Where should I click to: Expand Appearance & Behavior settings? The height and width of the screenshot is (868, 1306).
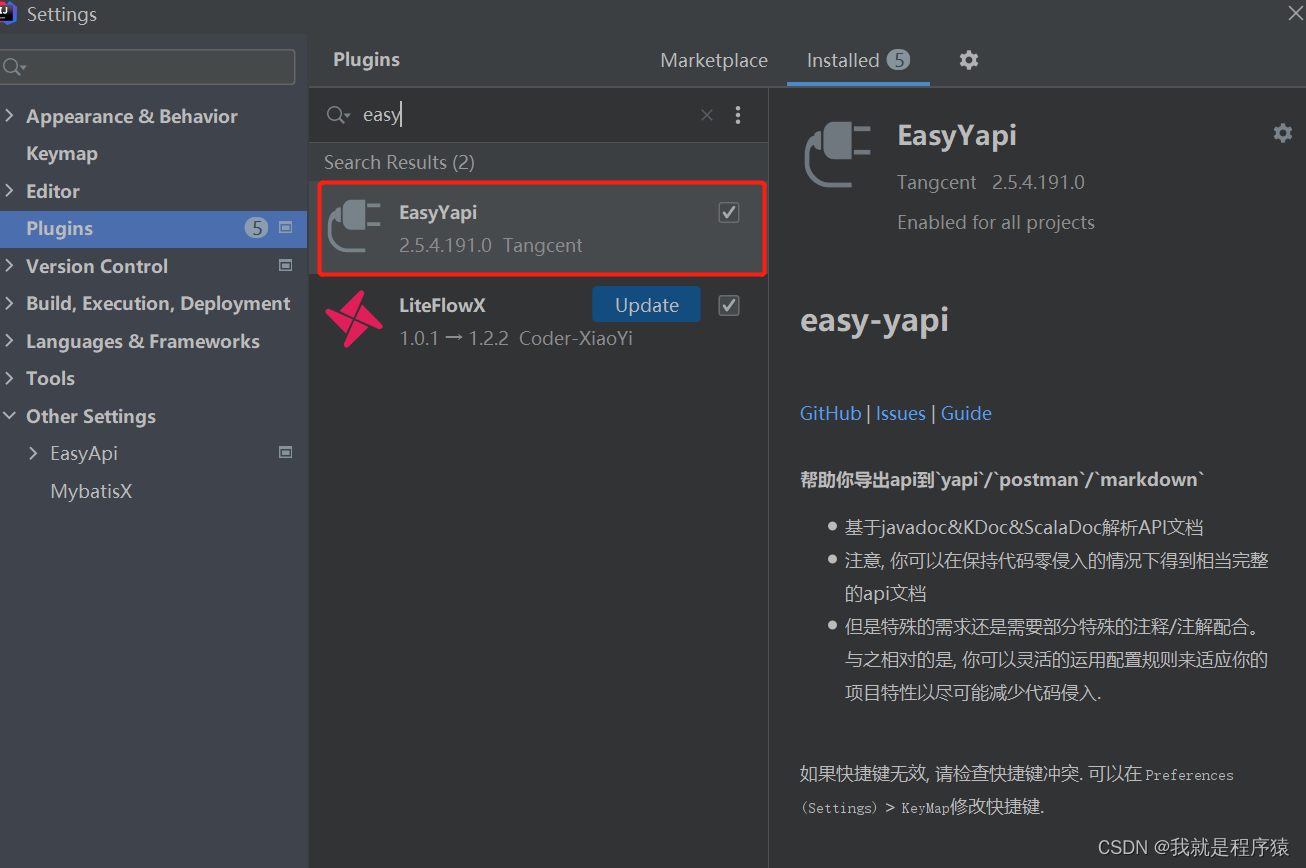[9, 116]
